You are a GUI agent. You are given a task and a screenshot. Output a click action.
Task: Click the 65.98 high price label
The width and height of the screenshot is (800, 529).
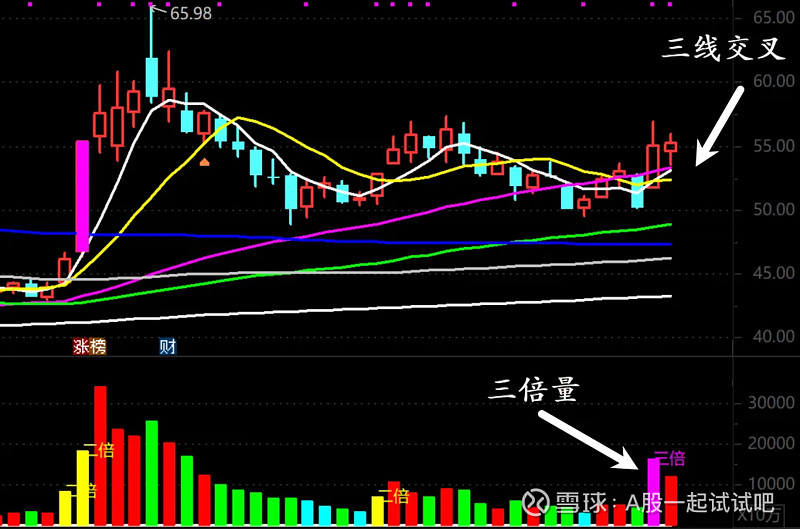[x=191, y=13]
